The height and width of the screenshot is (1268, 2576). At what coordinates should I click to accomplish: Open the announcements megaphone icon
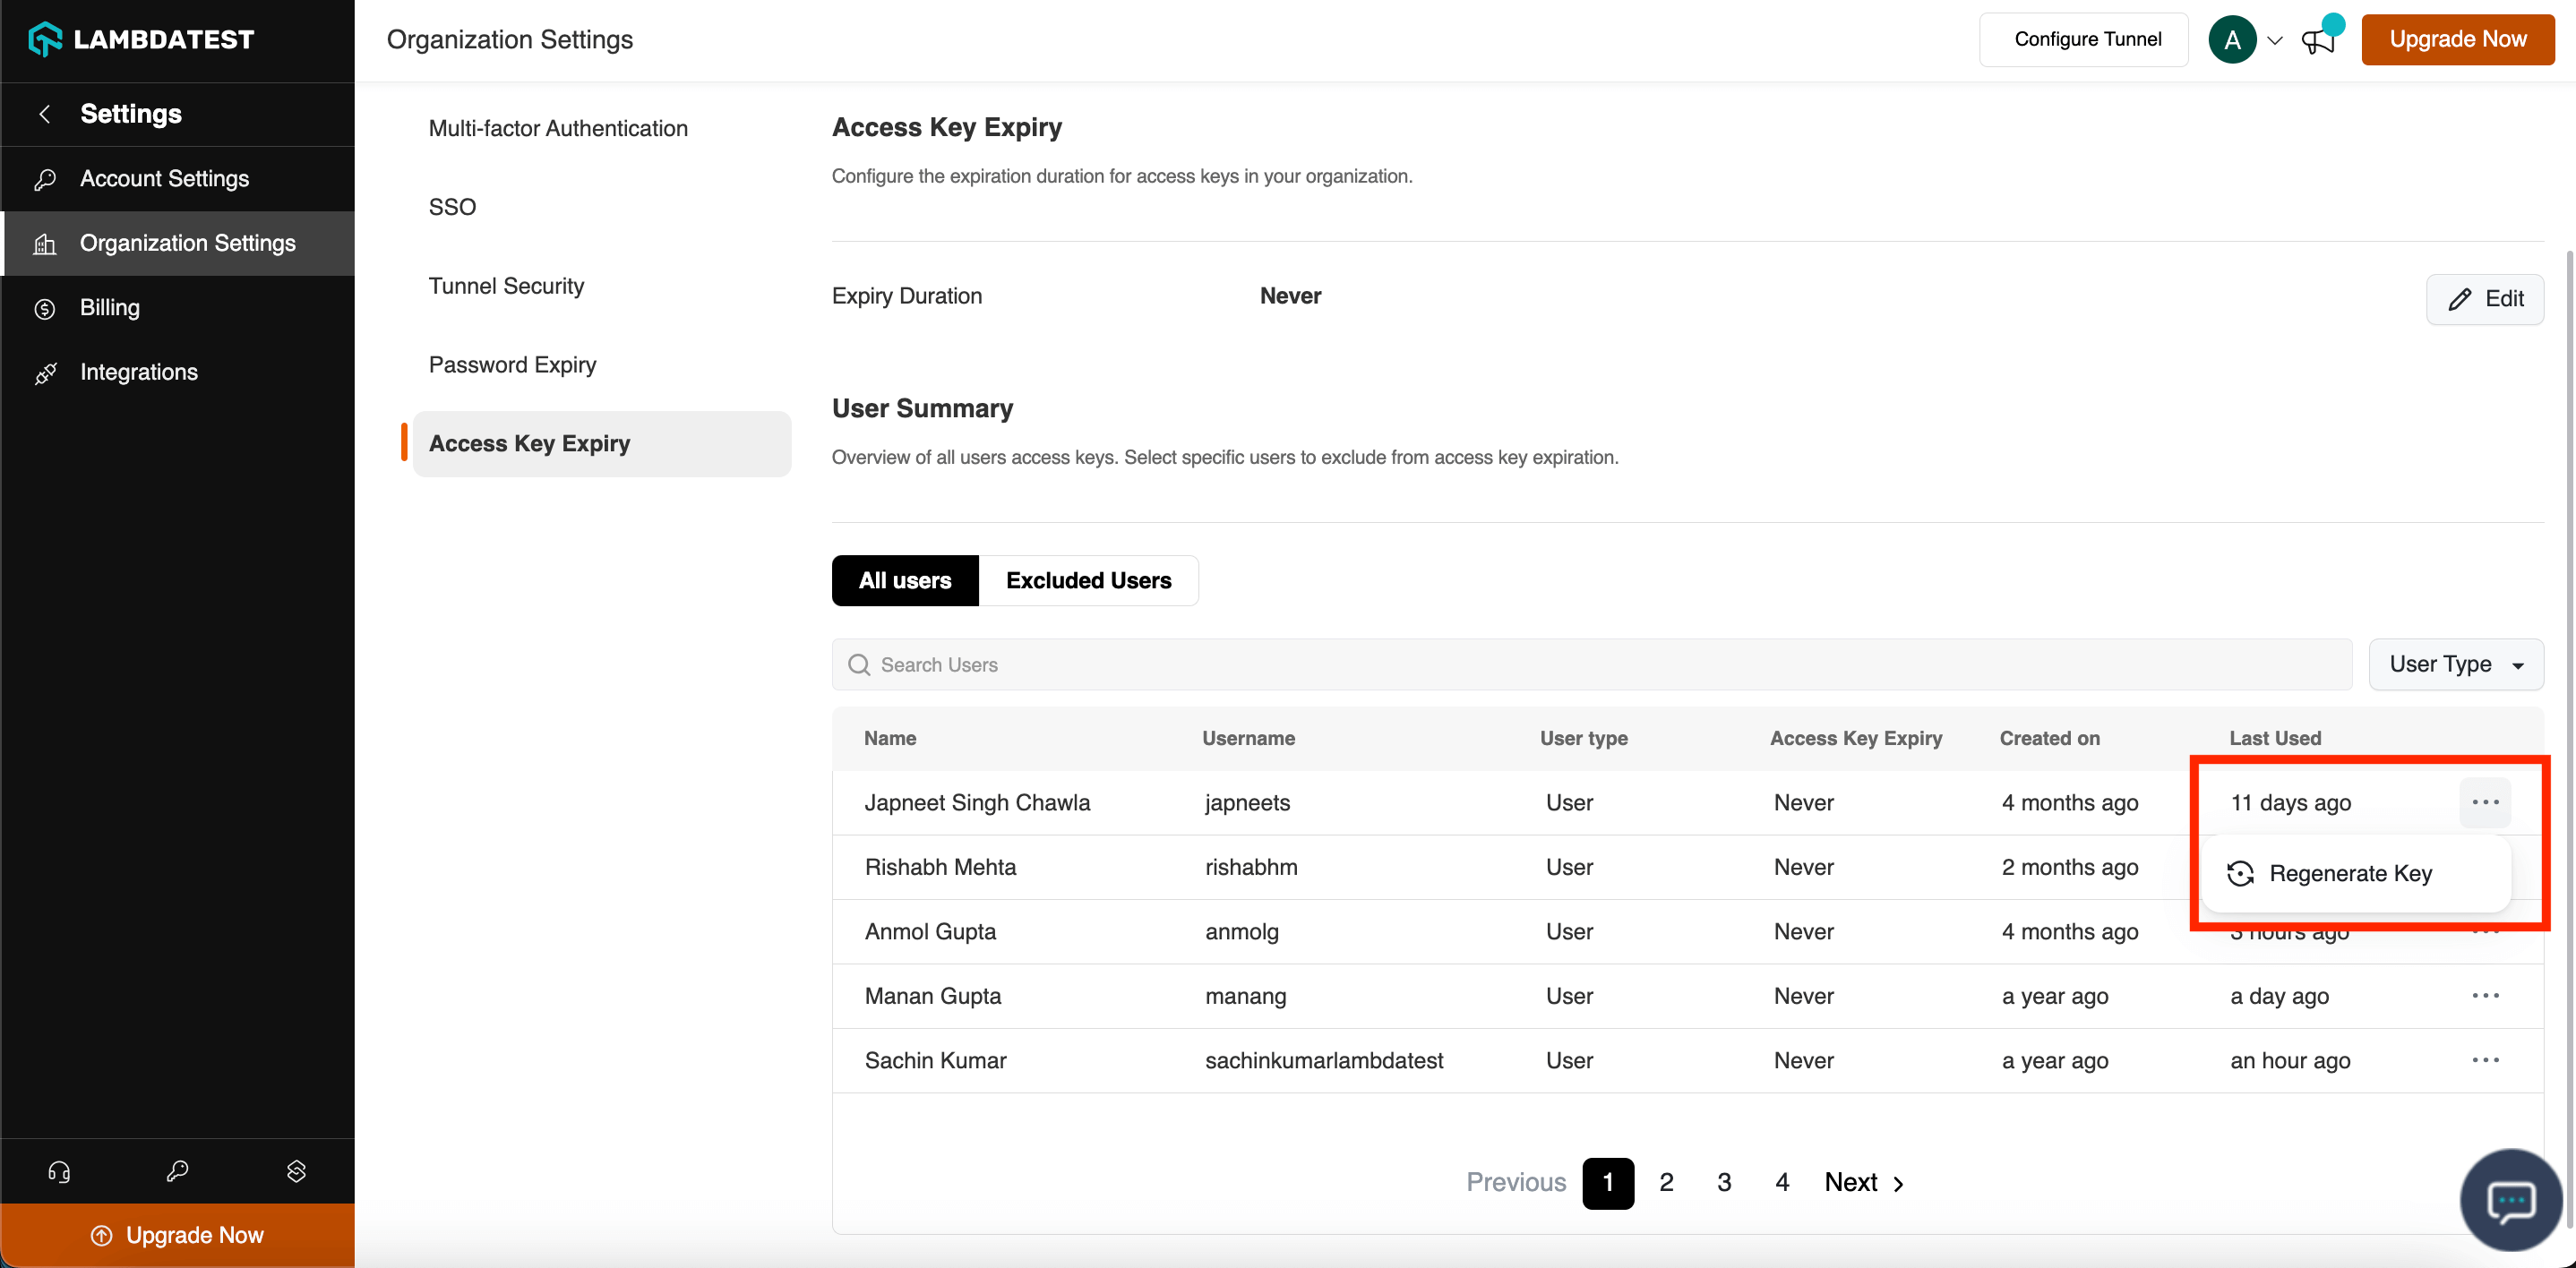tap(2319, 40)
